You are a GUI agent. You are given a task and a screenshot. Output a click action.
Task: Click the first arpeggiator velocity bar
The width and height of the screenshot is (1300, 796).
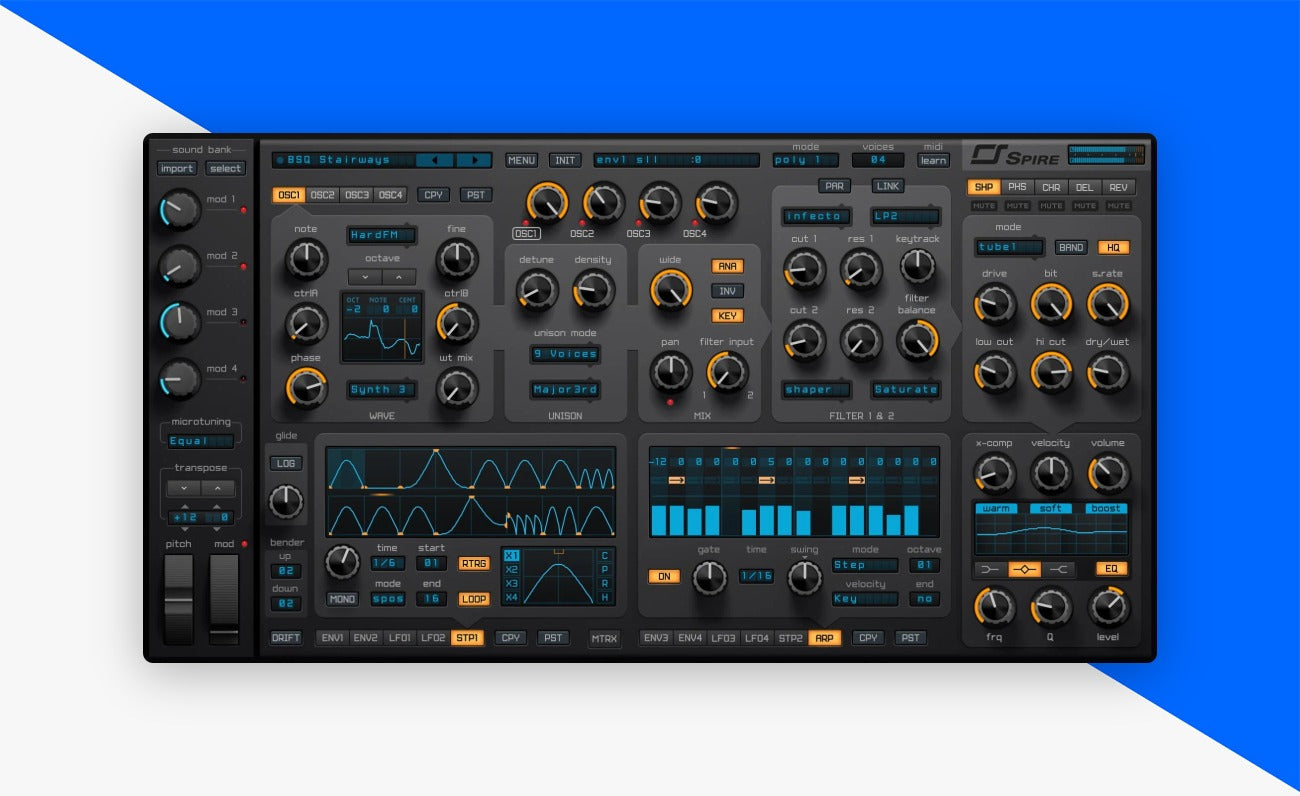coord(658,520)
